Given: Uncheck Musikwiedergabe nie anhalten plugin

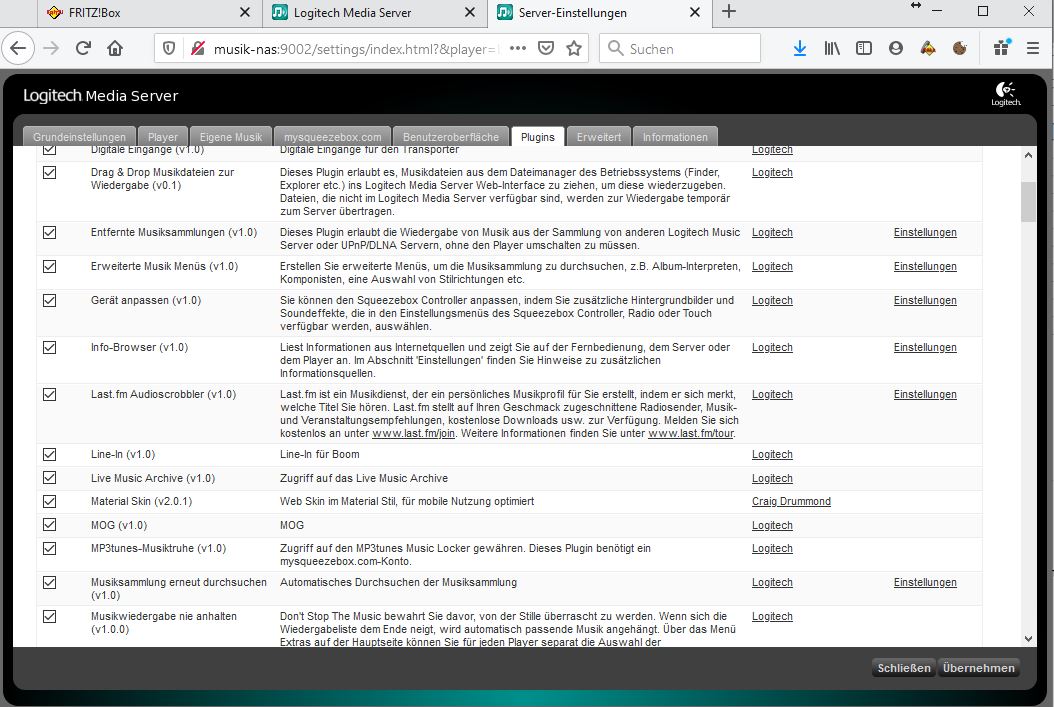Looking at the screenshot, I should click(x=50, y=616).
